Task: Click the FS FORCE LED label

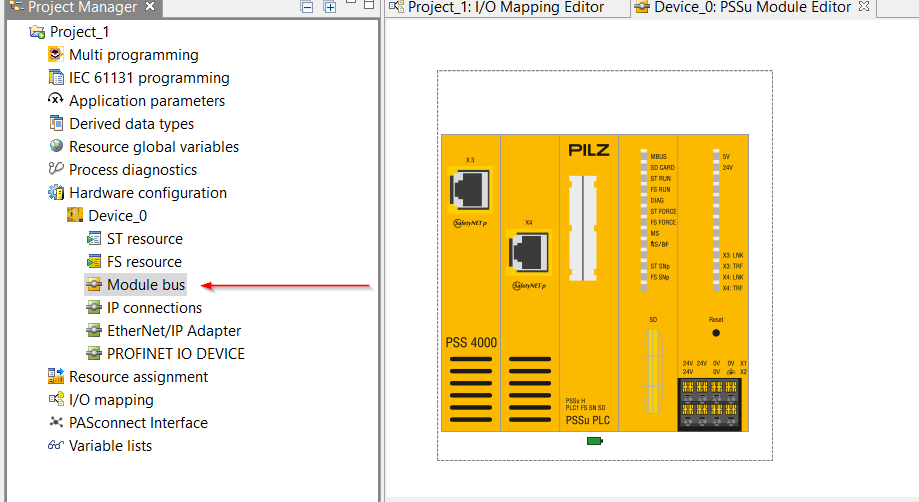Action: 663,223
